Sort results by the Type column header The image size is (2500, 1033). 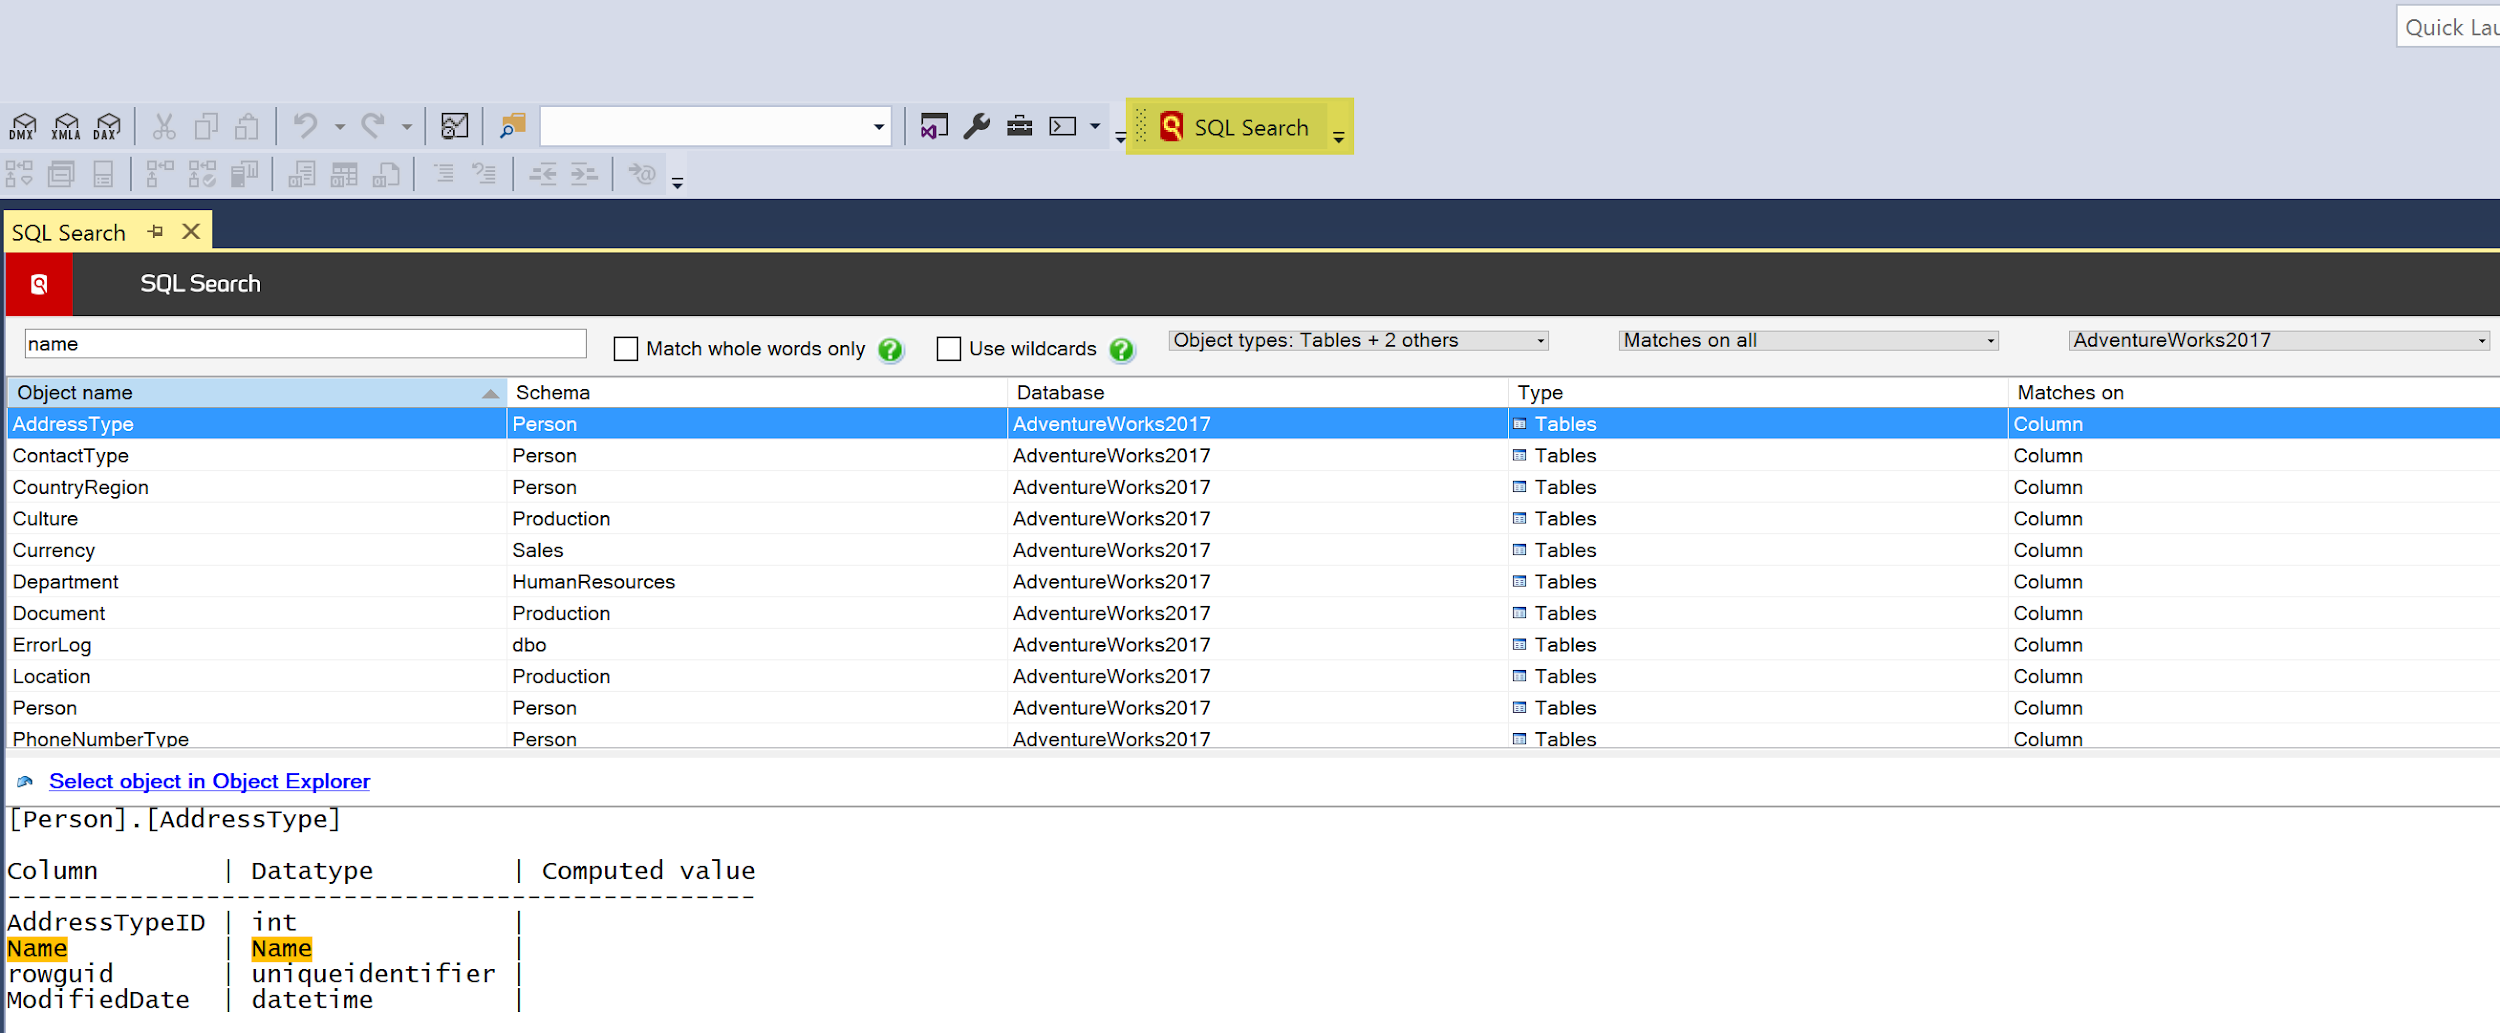[x=1758, y=393]
